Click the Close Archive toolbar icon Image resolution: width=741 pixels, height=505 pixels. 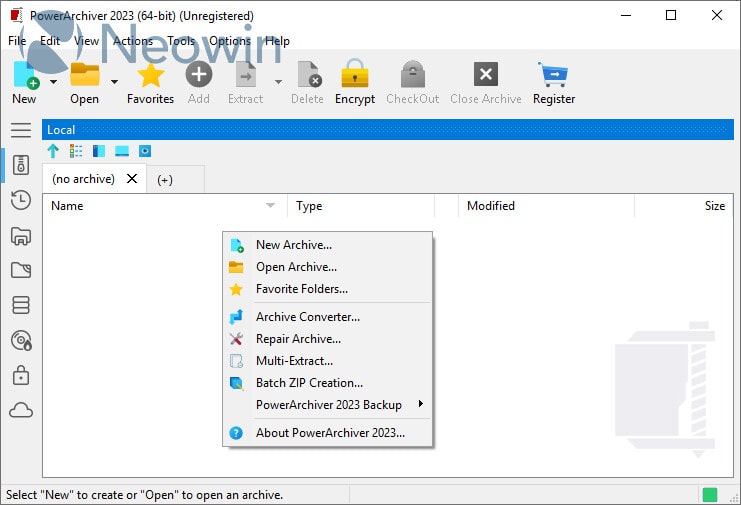(486, 74)
